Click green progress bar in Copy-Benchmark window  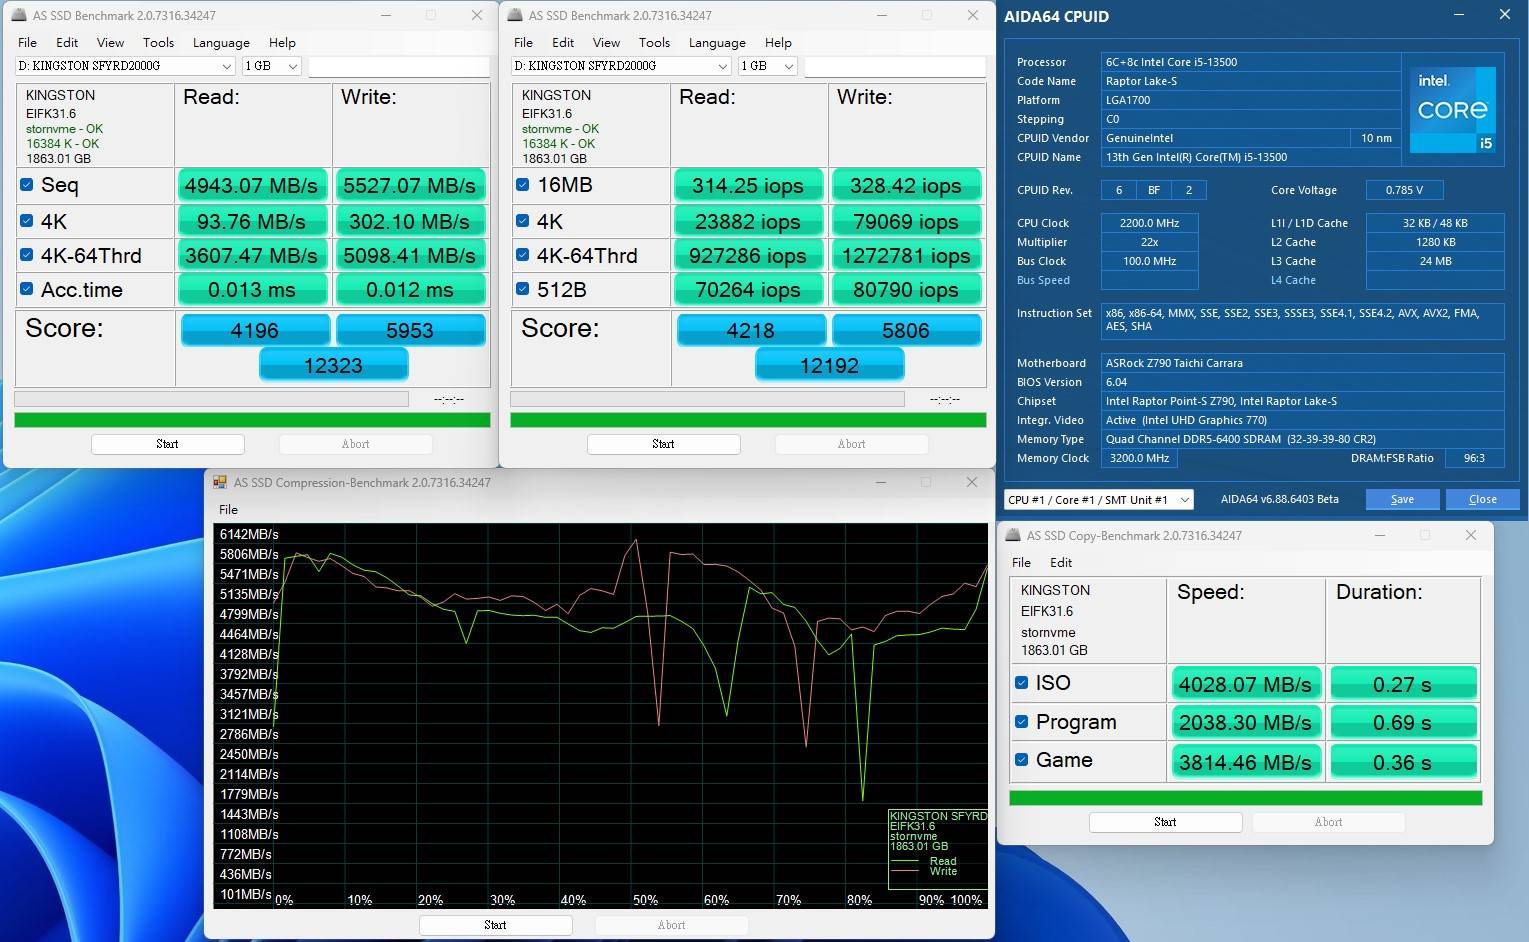tap(1246, 798)
